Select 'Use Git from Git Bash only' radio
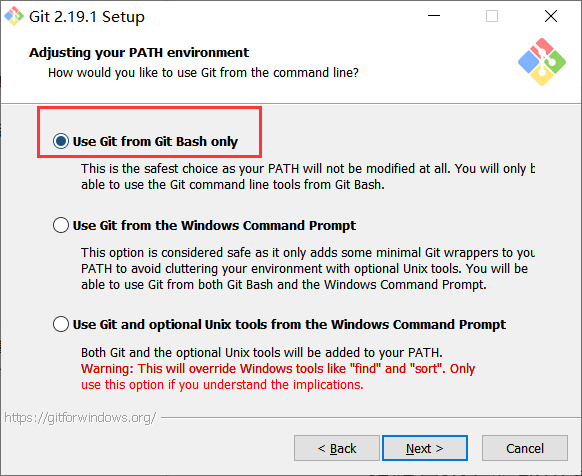 point(61,141)
